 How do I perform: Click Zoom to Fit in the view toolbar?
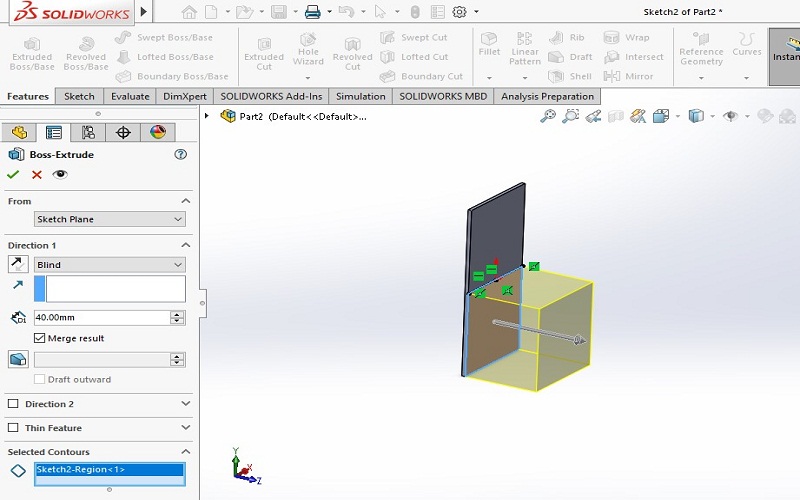tap(547, 116)
